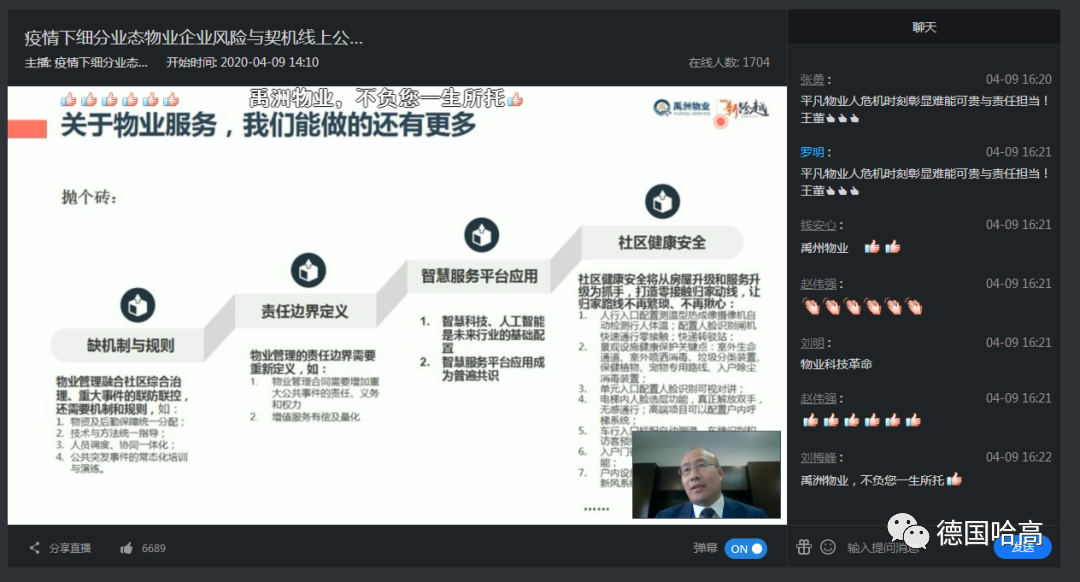Image resolution: width=1080 pixels, height=582 pixels.
Task: Click the thumbs-up like icon beside 6689
Action: click(x=126, y=548)
